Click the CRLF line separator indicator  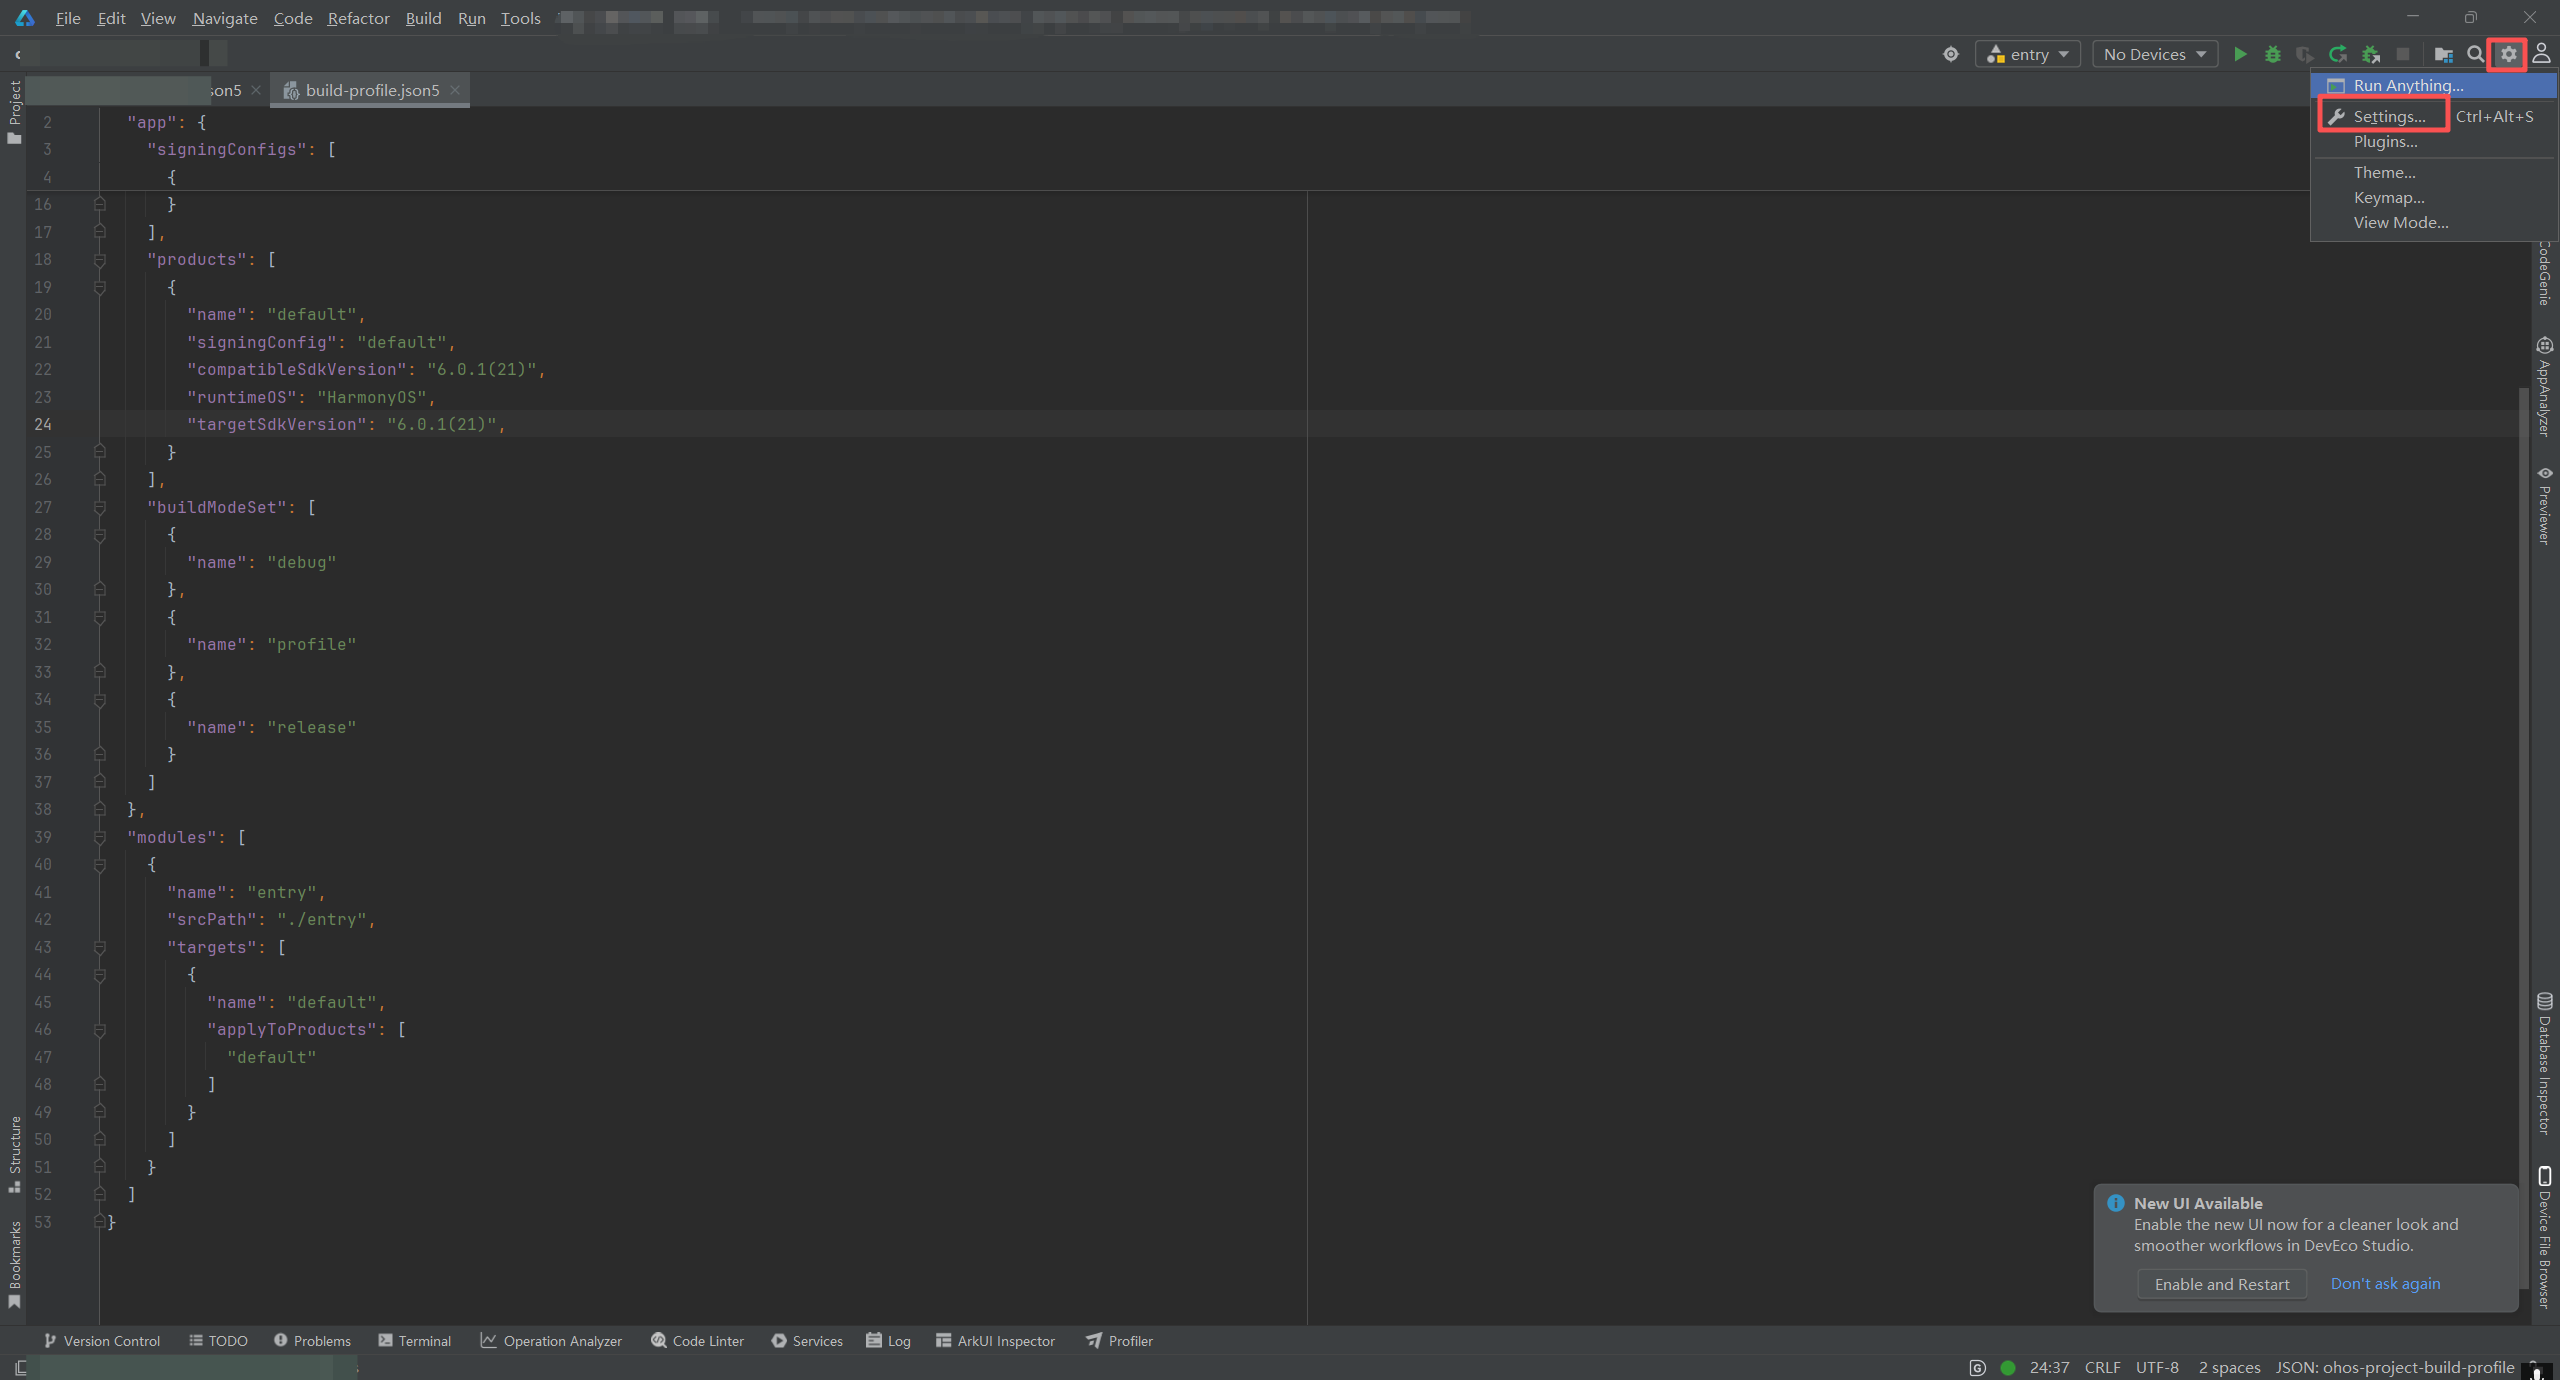coord(2102,1367)
